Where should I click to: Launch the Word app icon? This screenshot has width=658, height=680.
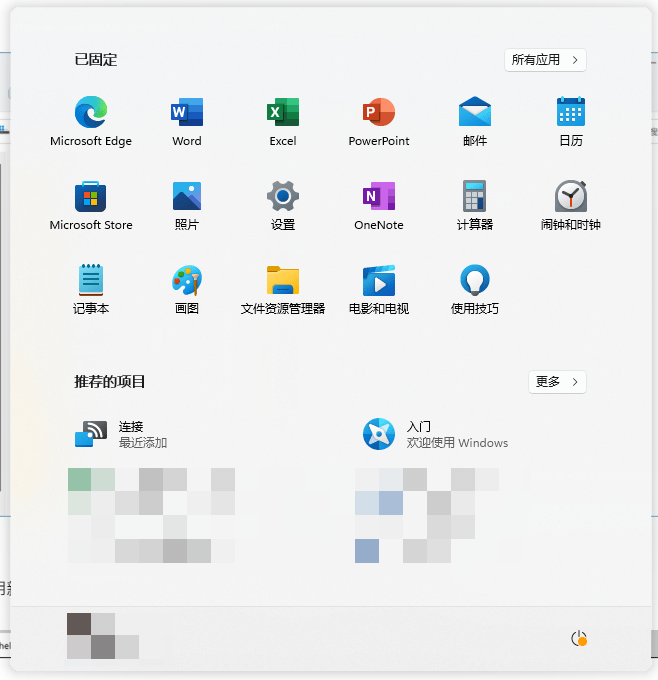pyautogui.click(x=187, y=112)
